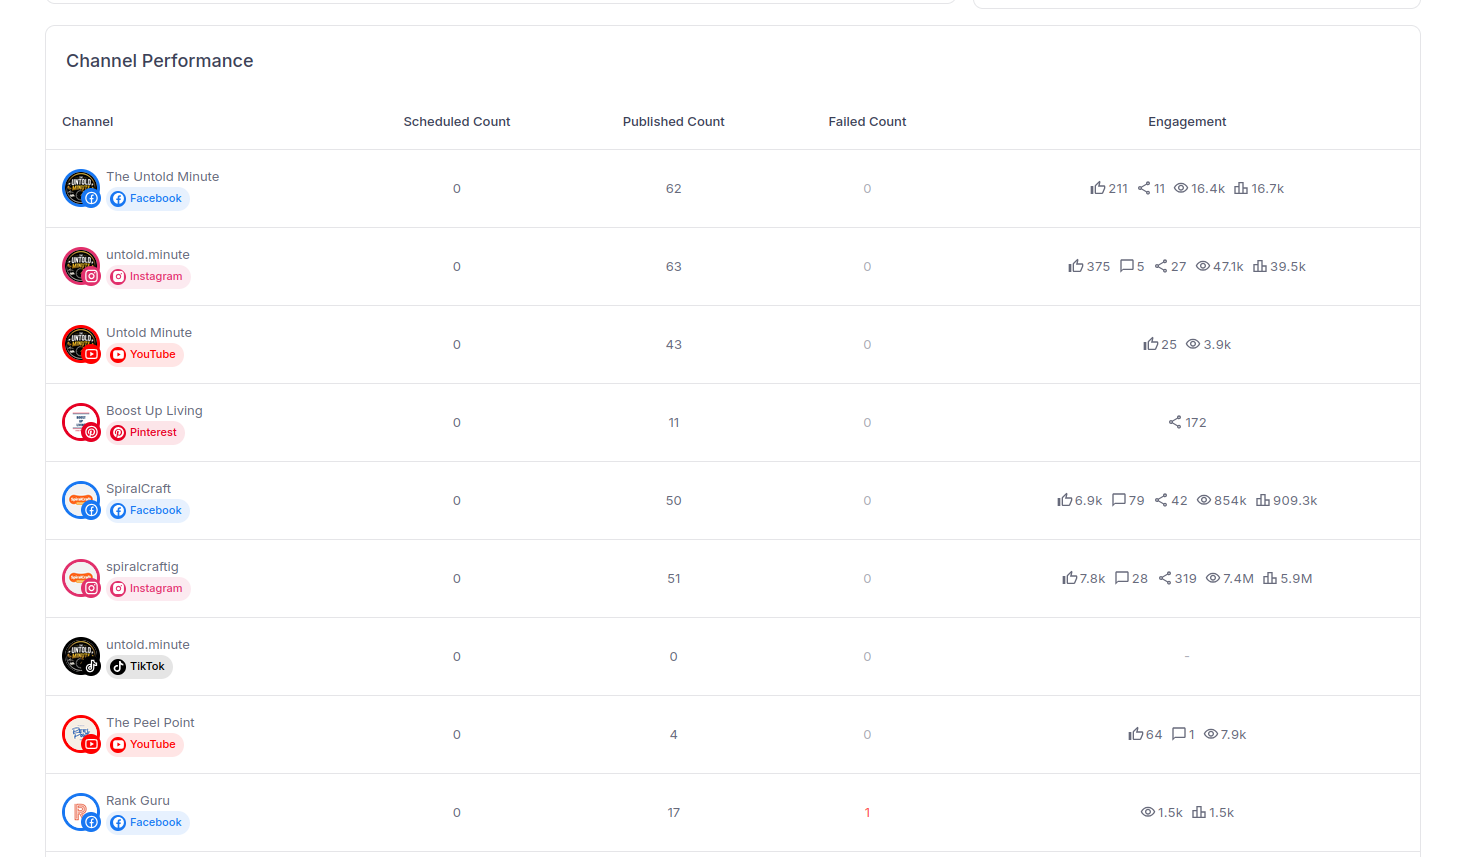Click the red failed count 1 for Rank Guru
Viewport: 1463px width, 857px height.
point(867,813)
